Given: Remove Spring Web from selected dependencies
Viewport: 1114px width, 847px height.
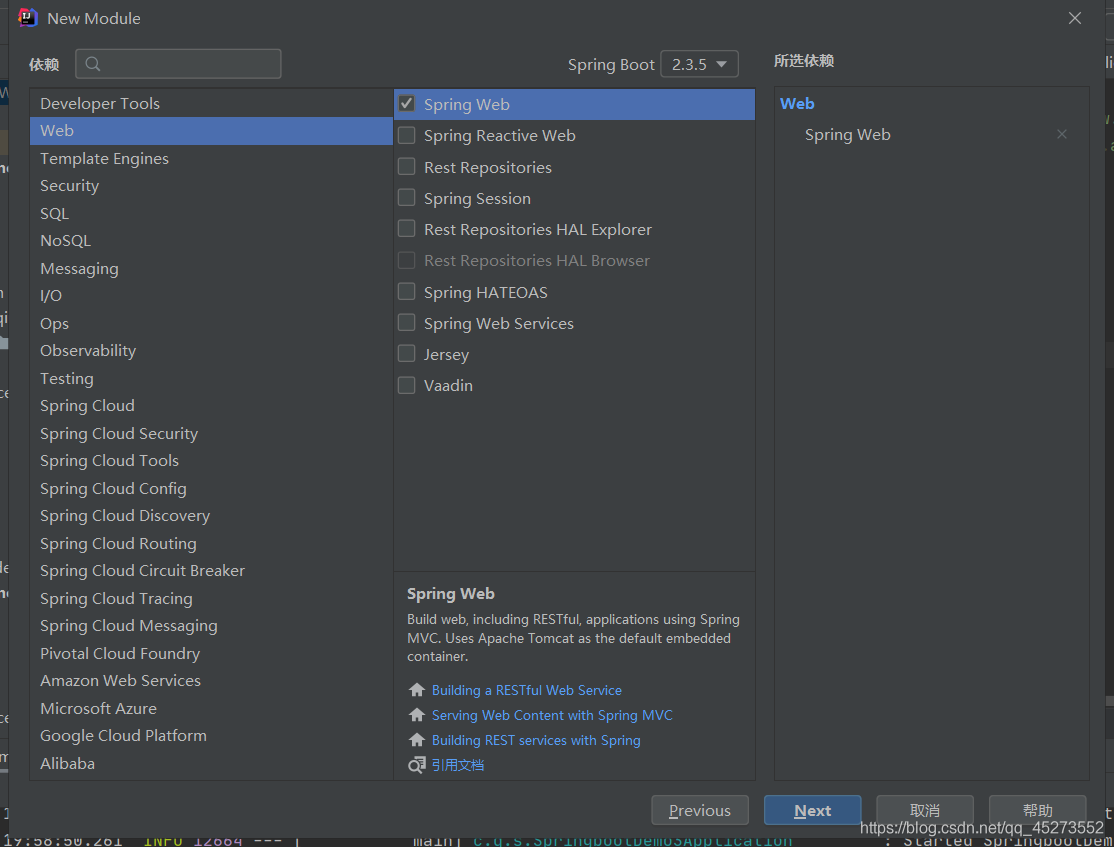Looking at the screenshot, I should click(1061, 134).
